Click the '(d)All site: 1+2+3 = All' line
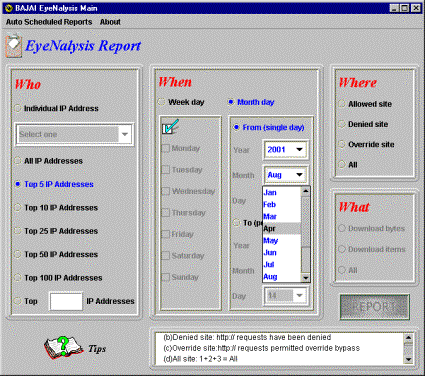This screenshot has height=376, width=425. tap(200, 359)
